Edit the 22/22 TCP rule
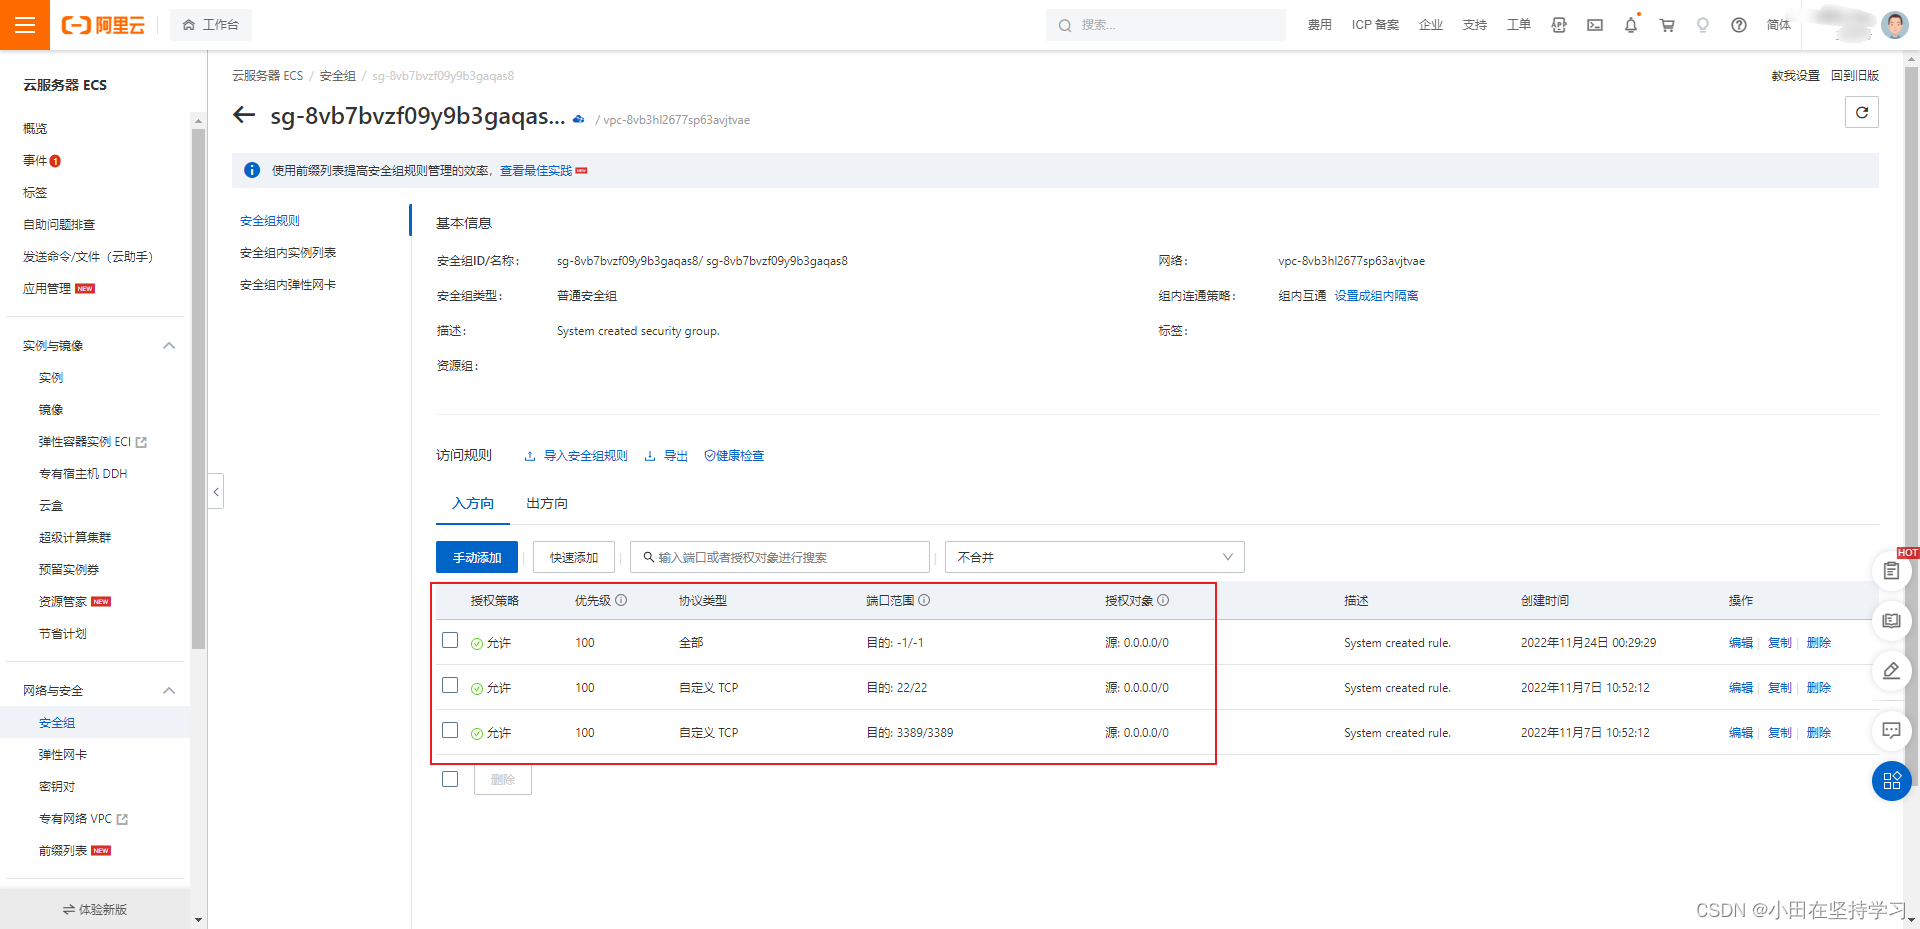 point(1741,688)
